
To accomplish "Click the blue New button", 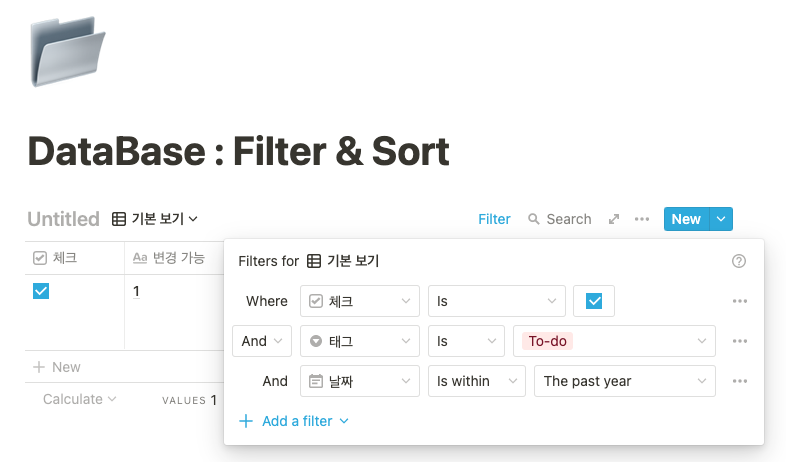I will click(x=686, y=219).
